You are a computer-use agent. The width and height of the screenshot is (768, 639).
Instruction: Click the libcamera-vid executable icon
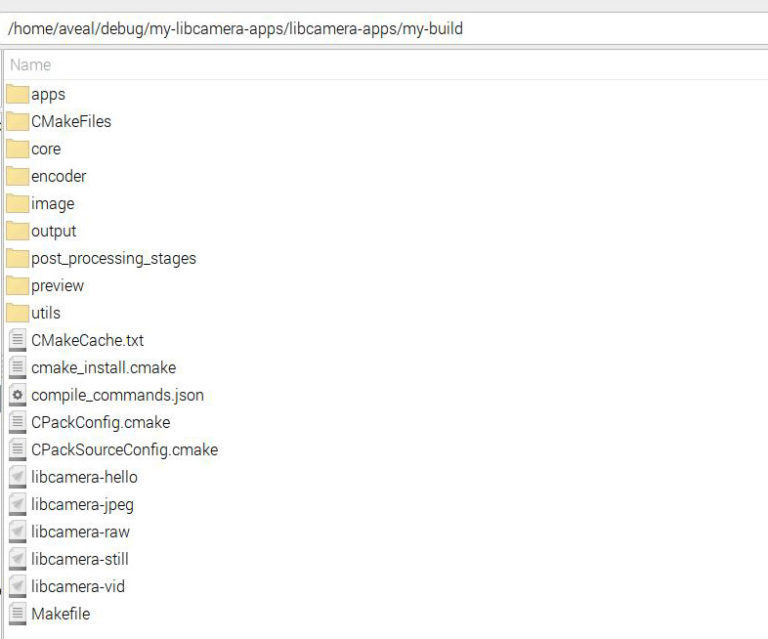[17, 586]
